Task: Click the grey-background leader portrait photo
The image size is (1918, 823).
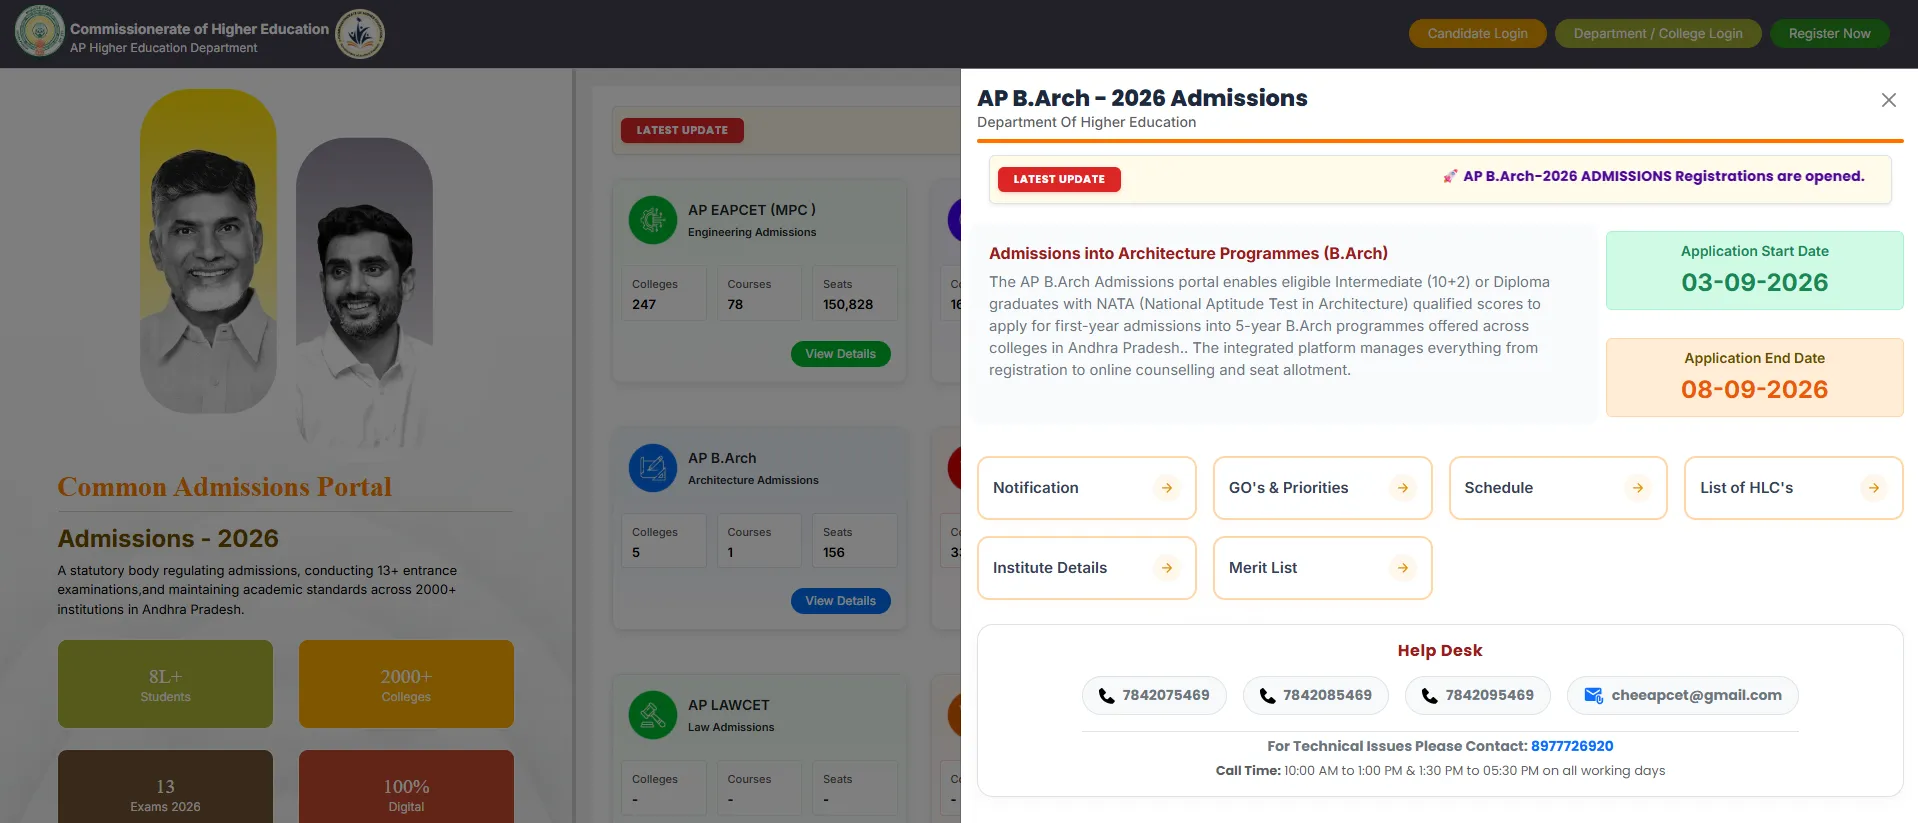Action: click(364, 292)
